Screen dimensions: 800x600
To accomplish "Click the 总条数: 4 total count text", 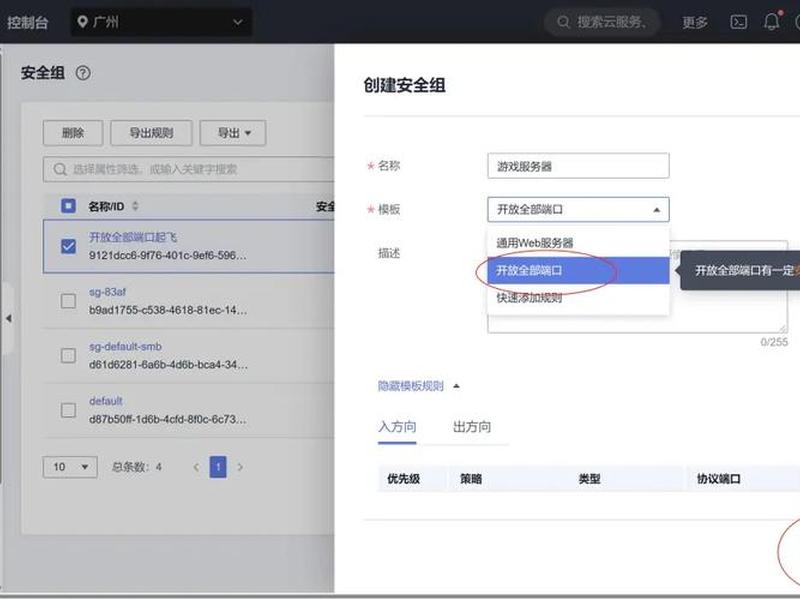I will [137, 467].
